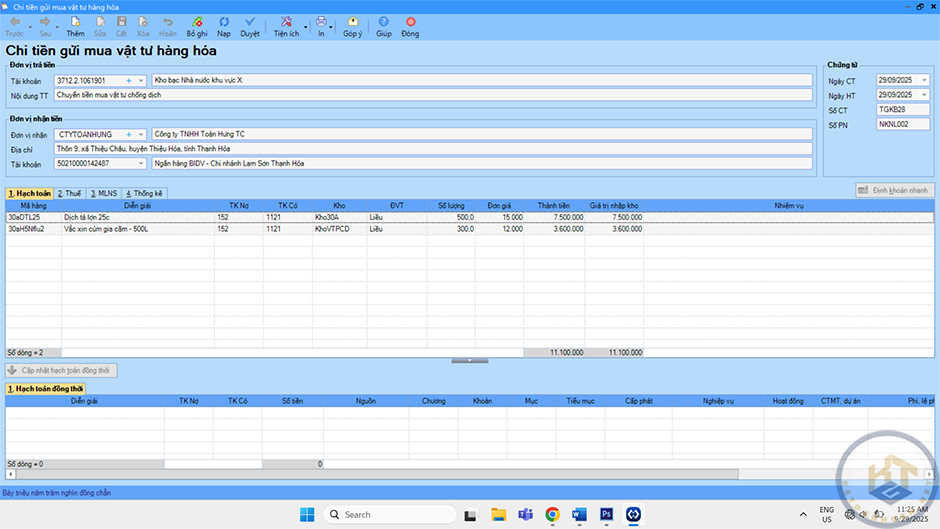940x529 pixels.
Task: Click the Nạp (Reload) icon
Action: (224, 22)
